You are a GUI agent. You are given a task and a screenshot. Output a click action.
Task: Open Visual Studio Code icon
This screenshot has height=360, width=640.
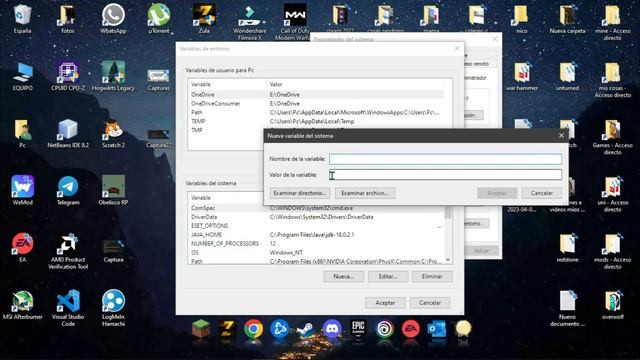[x=68, y=308]
